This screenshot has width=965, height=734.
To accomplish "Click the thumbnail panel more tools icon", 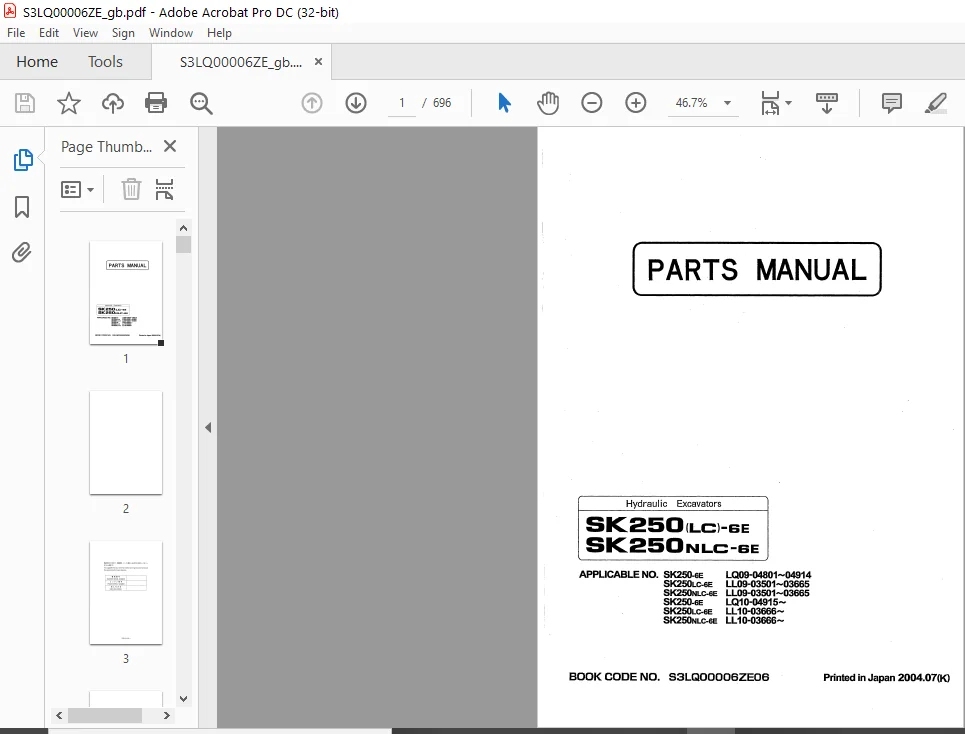I will 164,189.
